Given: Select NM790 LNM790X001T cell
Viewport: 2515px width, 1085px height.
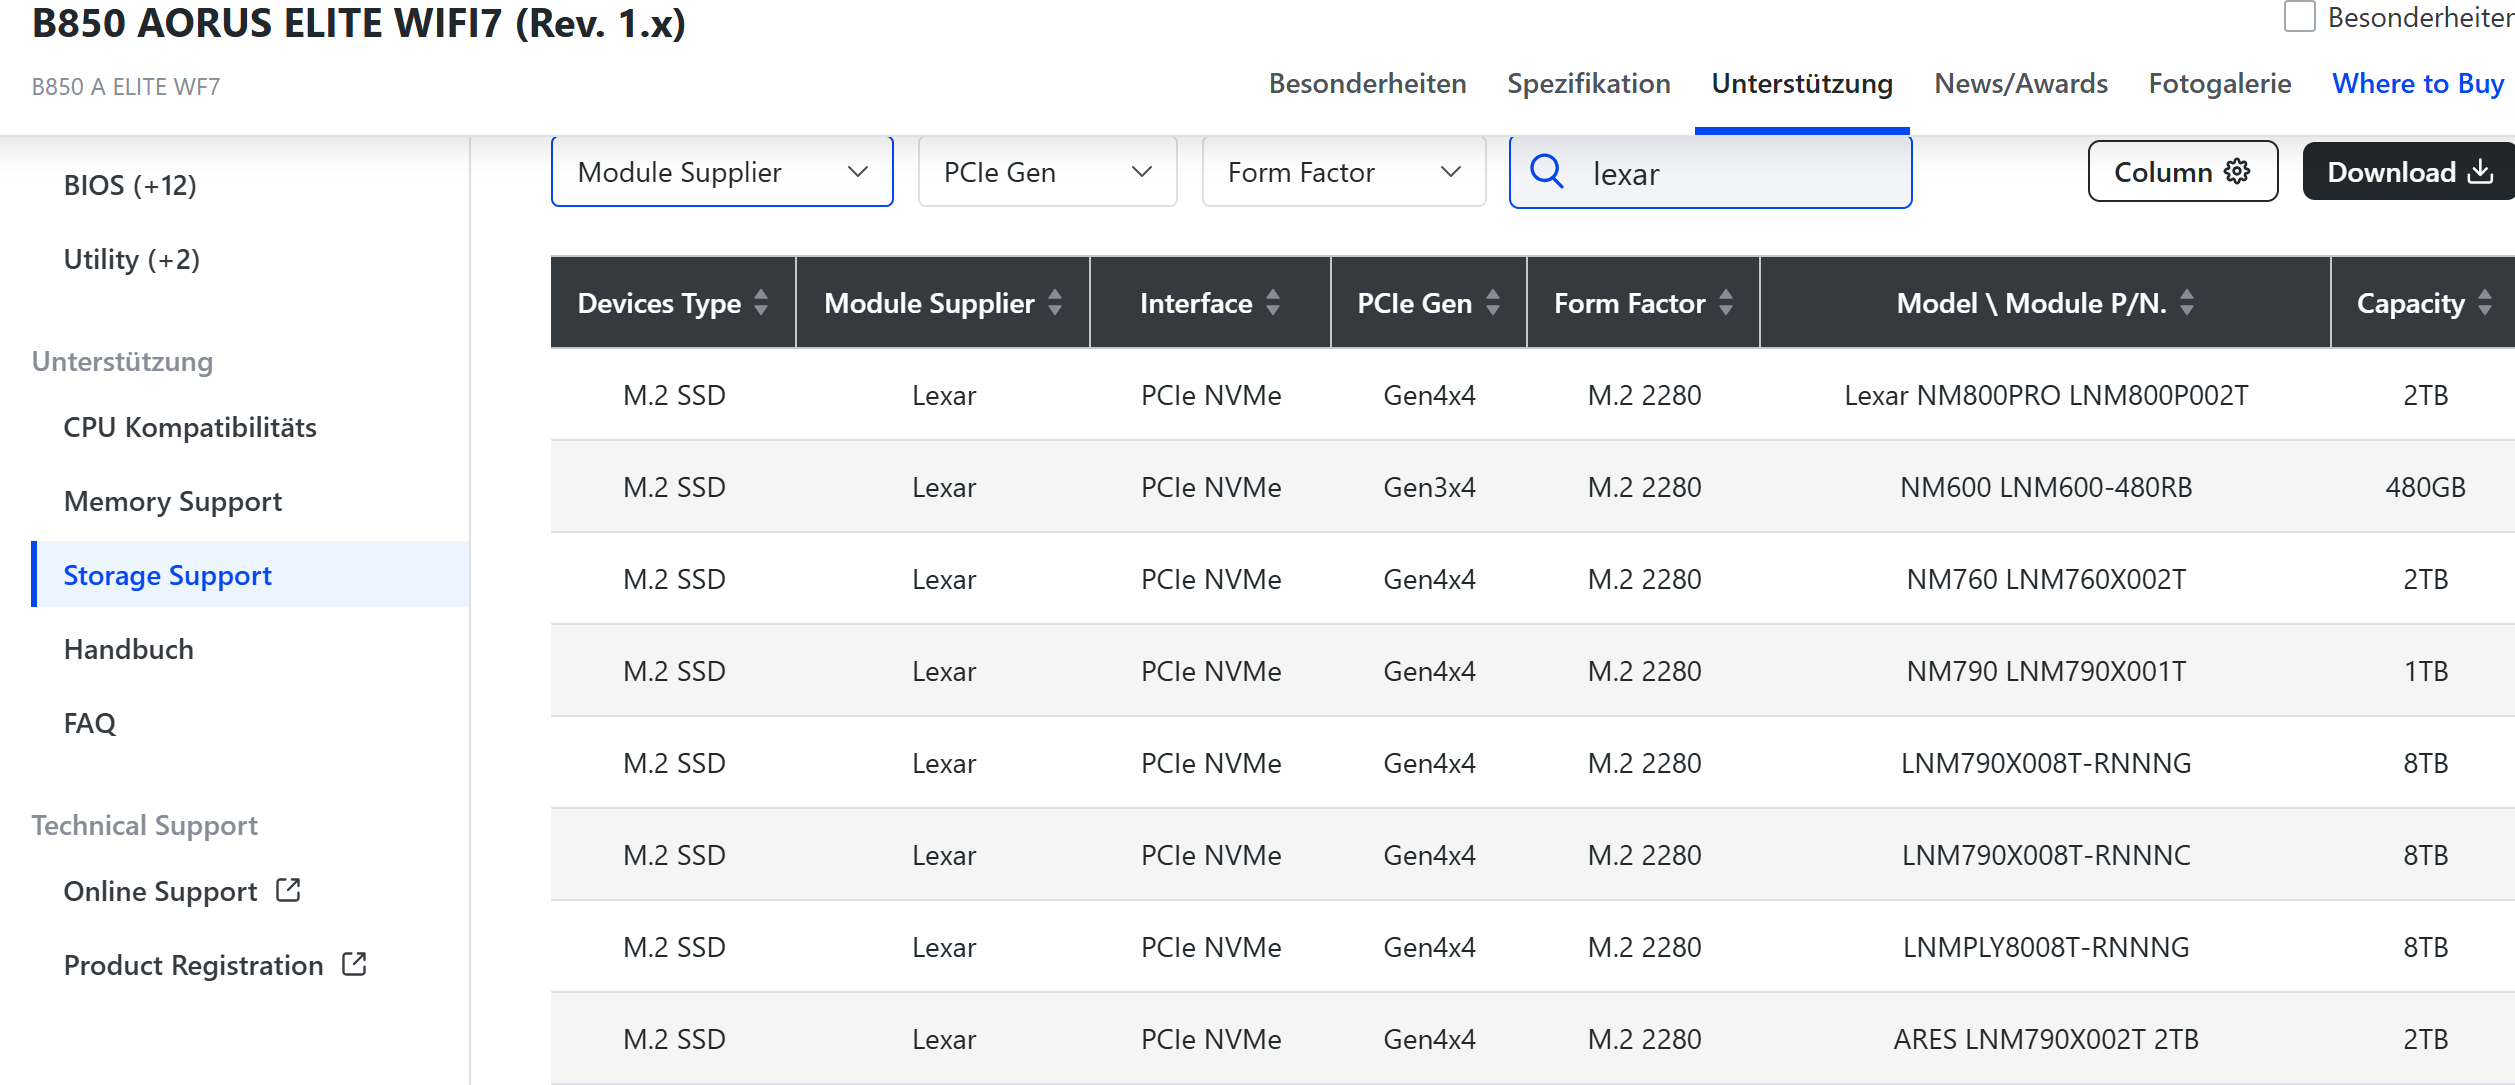Looking at the screenshot, I should click(x=2046, y=671).
